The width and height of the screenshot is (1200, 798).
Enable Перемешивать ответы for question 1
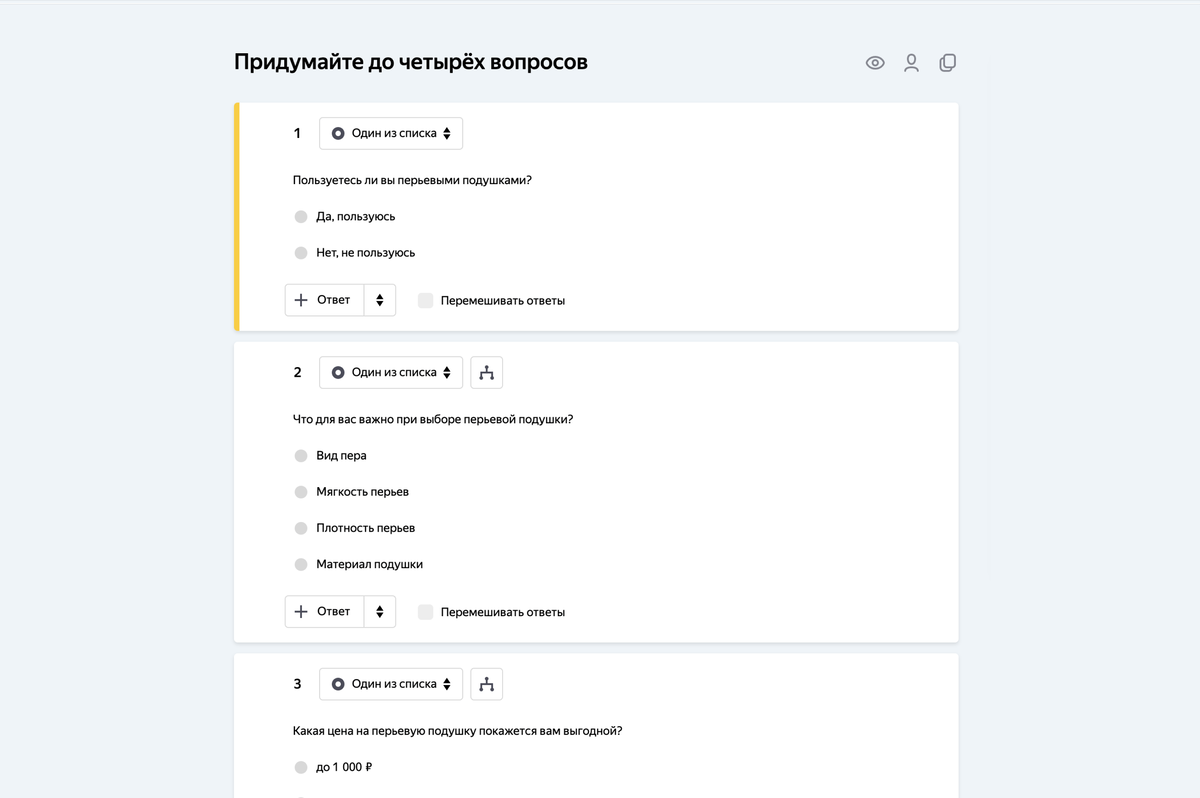(x=424, y=300)
